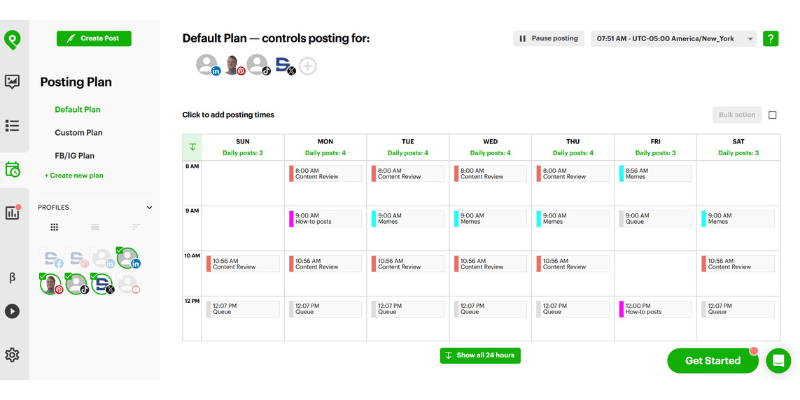Toggle the Pinterest profile avatar in Profiles
This screenshot has width=800, height=400.
tap(51, 284)
